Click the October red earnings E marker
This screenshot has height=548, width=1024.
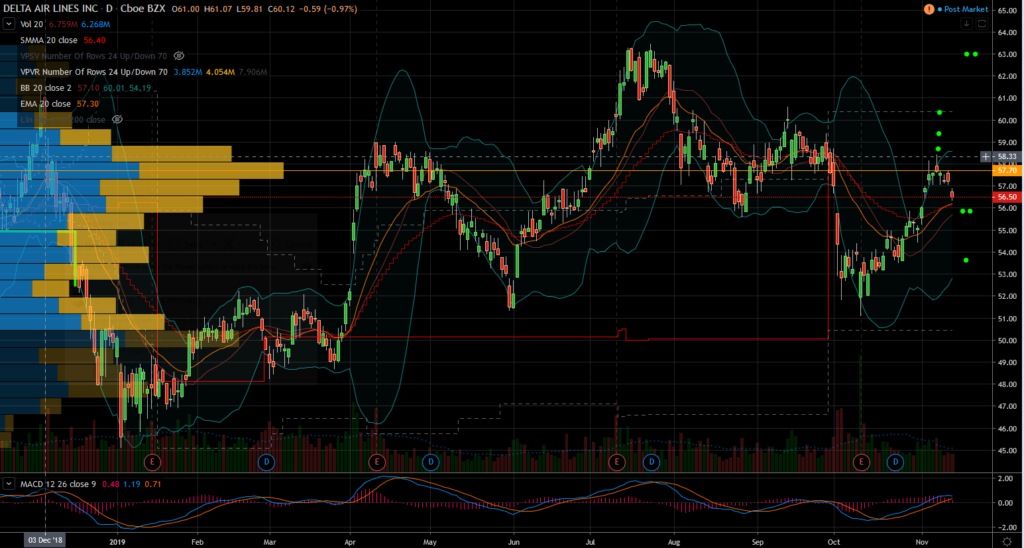point(862,461)
